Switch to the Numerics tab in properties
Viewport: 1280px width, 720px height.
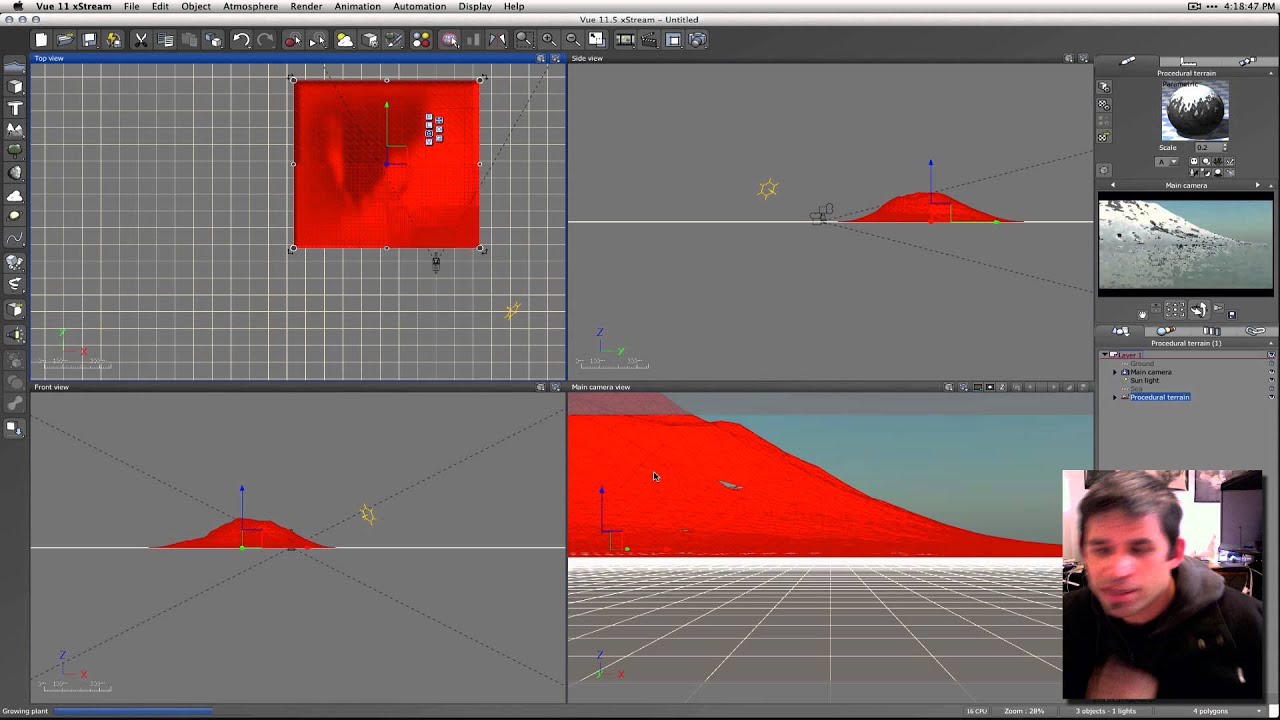coord(1188,62)
